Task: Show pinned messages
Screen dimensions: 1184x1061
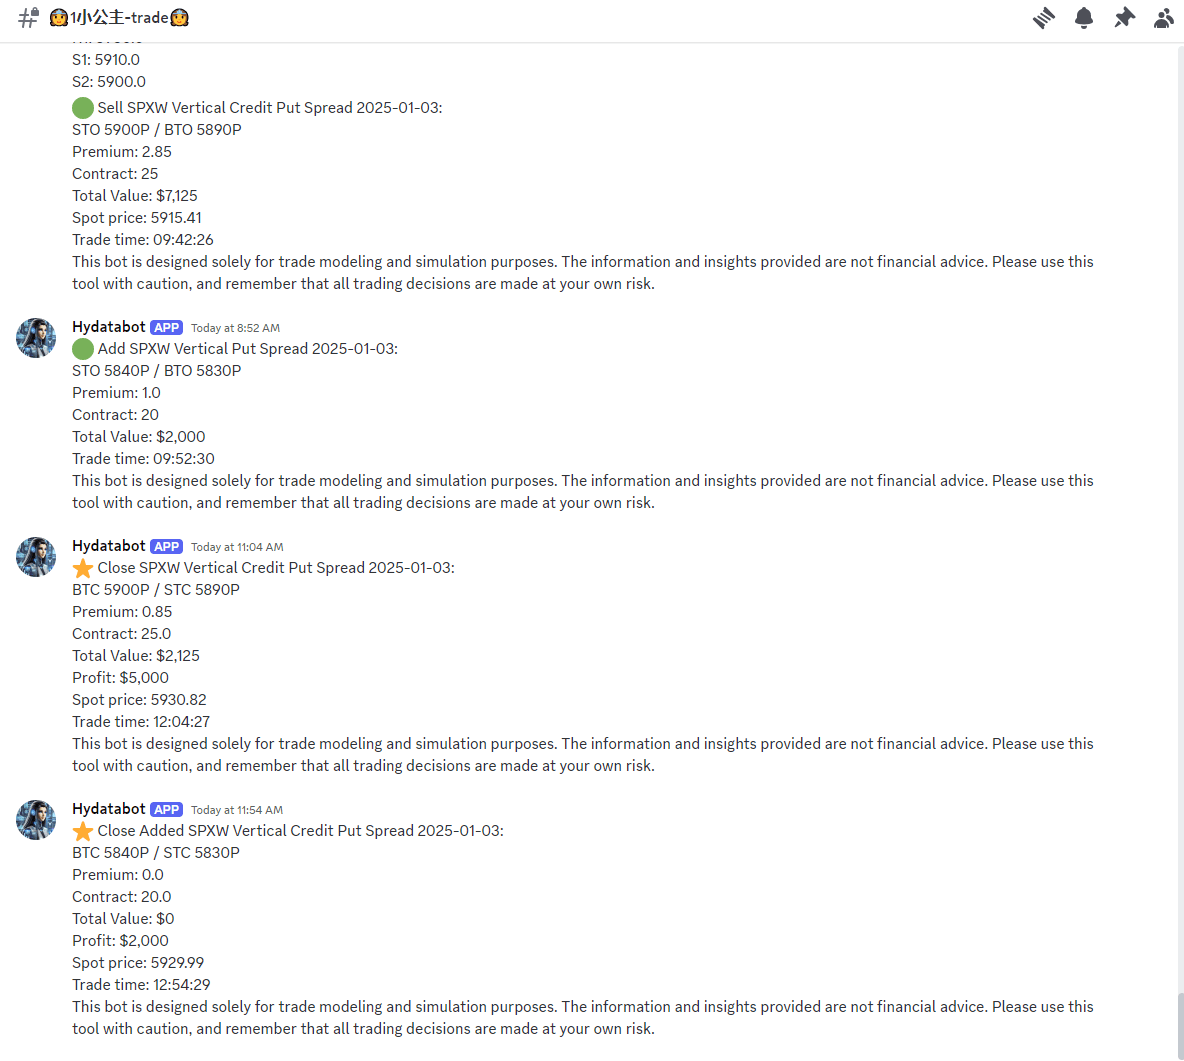Action: tap(1124, 18)
